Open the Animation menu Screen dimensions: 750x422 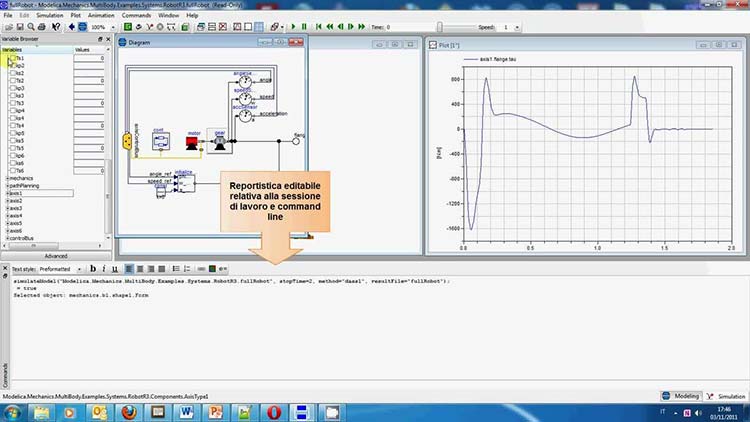(x=103, y=17)
